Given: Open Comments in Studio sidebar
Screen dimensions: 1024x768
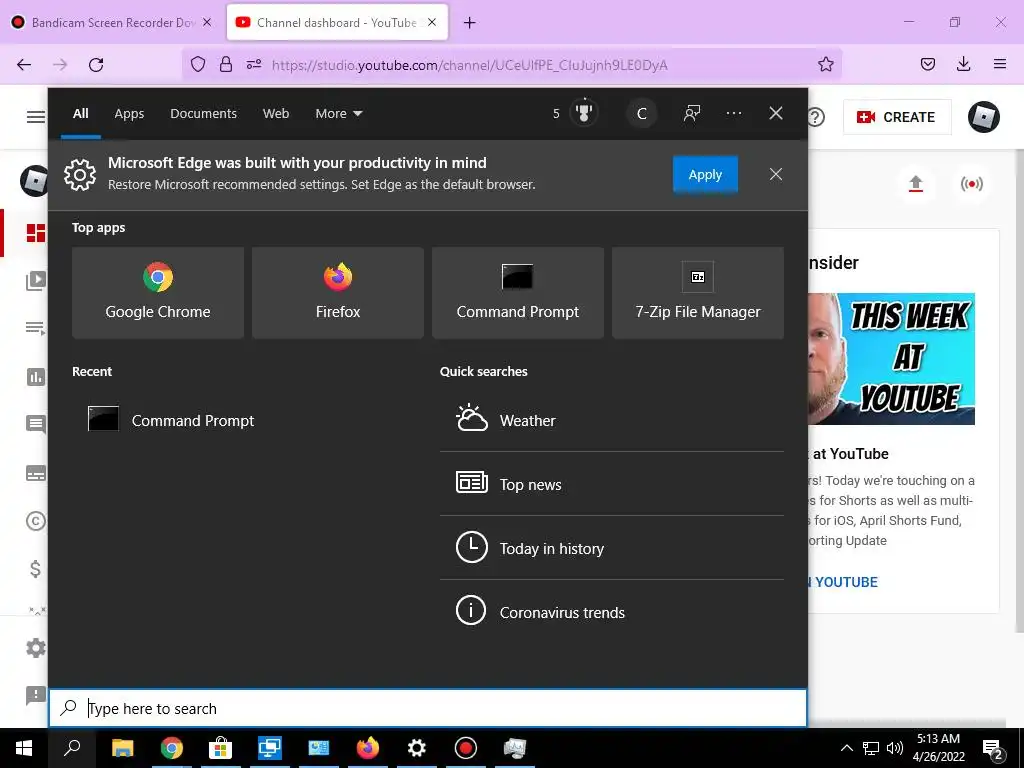Looking at the screenshot, I should (x=35, y=424).
